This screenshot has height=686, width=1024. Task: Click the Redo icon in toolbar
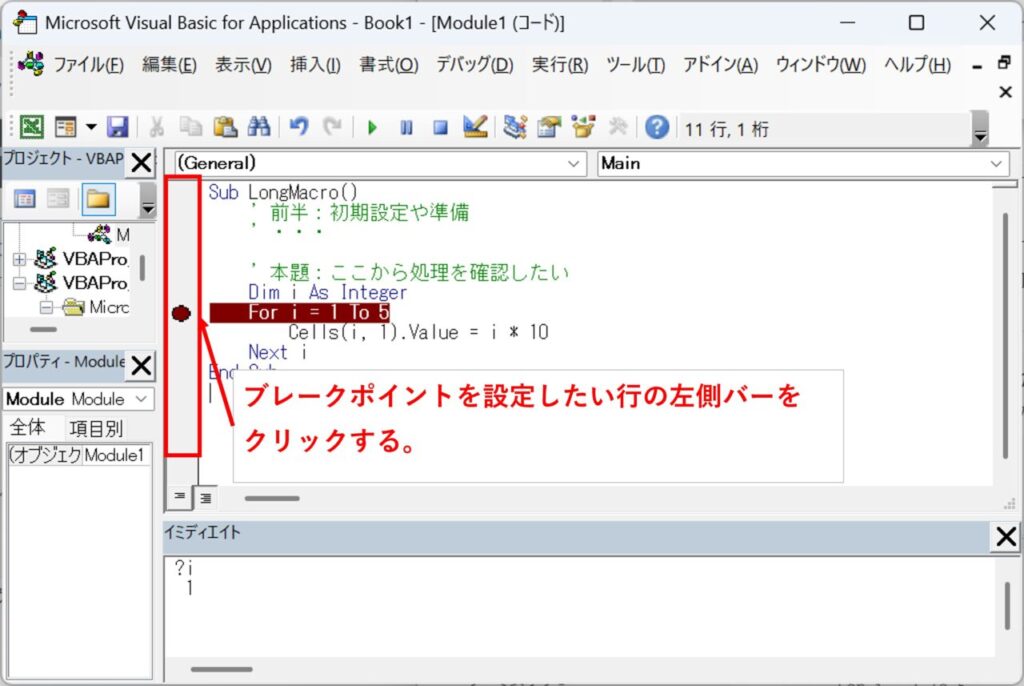pos(332,127)
